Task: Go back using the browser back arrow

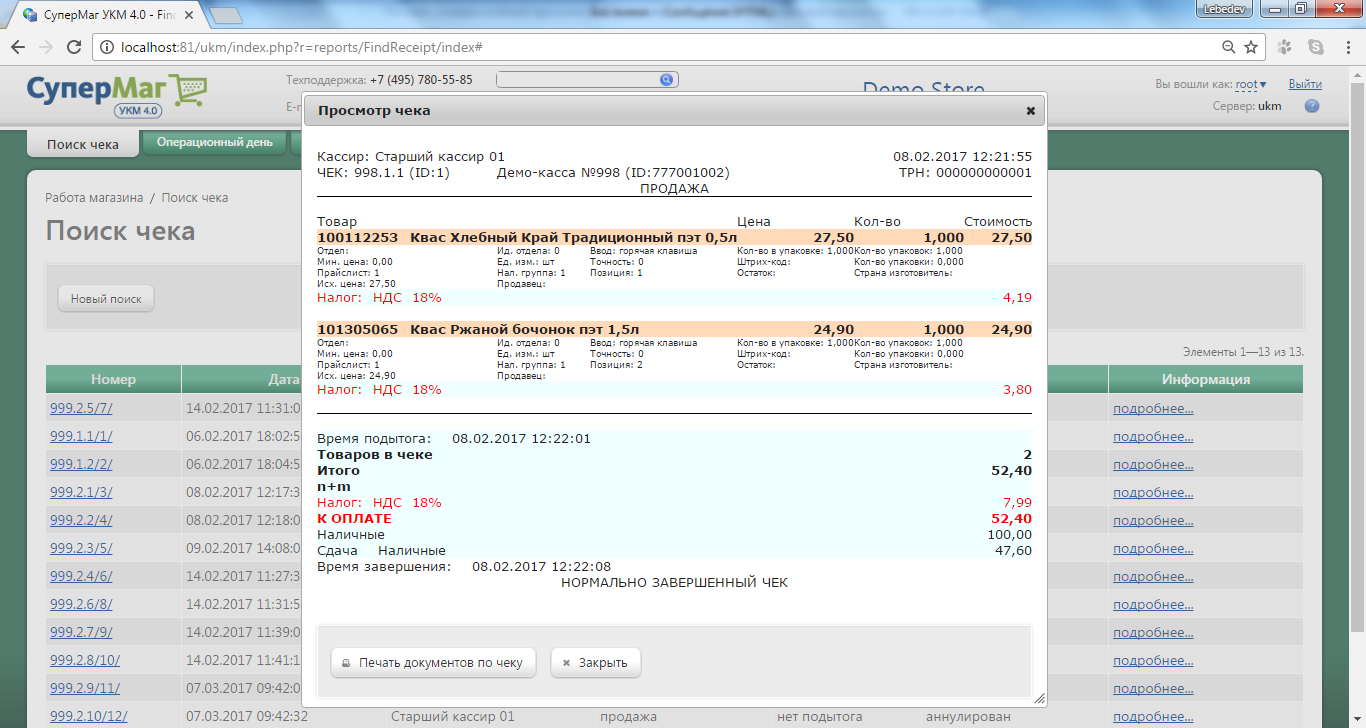Action: click(x=18, y=47)
